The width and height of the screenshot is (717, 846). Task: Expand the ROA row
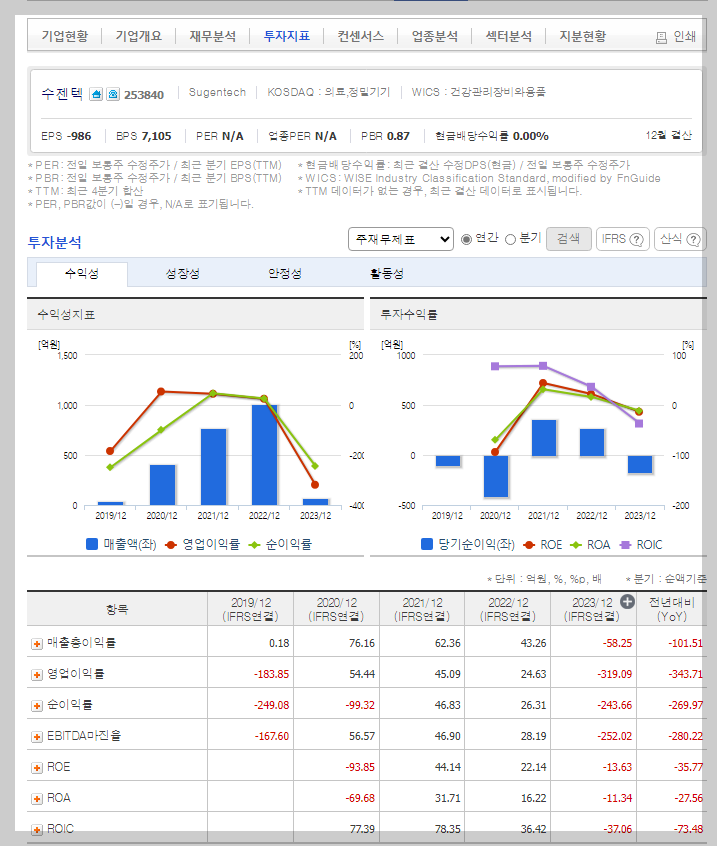(x=37, y=799)
